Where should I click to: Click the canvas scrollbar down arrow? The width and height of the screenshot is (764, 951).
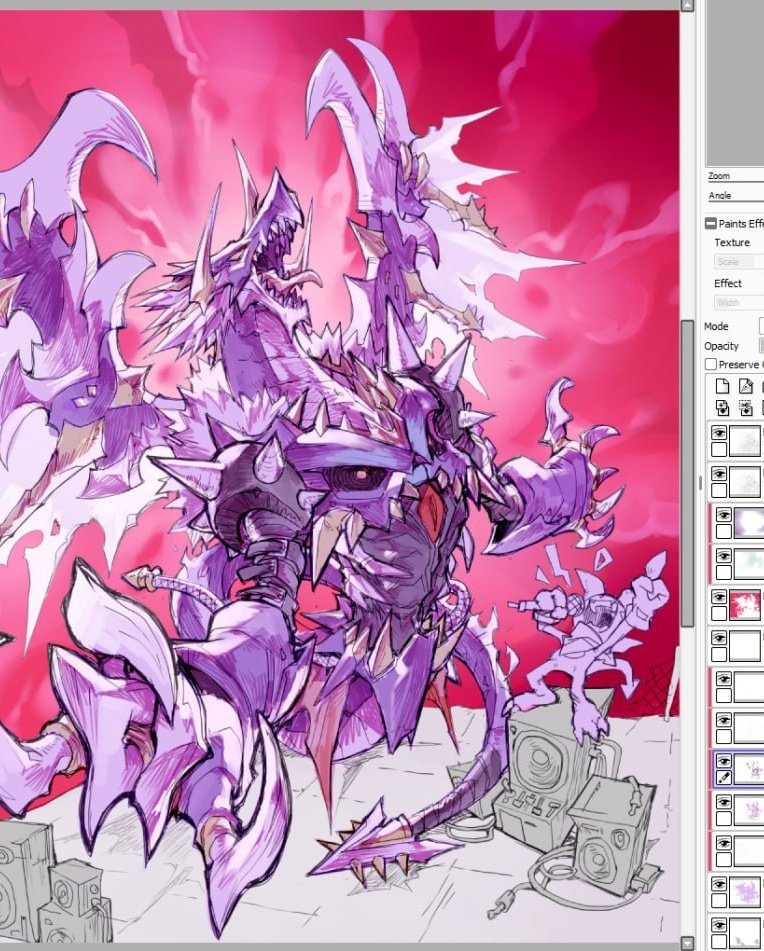(687, 944)
